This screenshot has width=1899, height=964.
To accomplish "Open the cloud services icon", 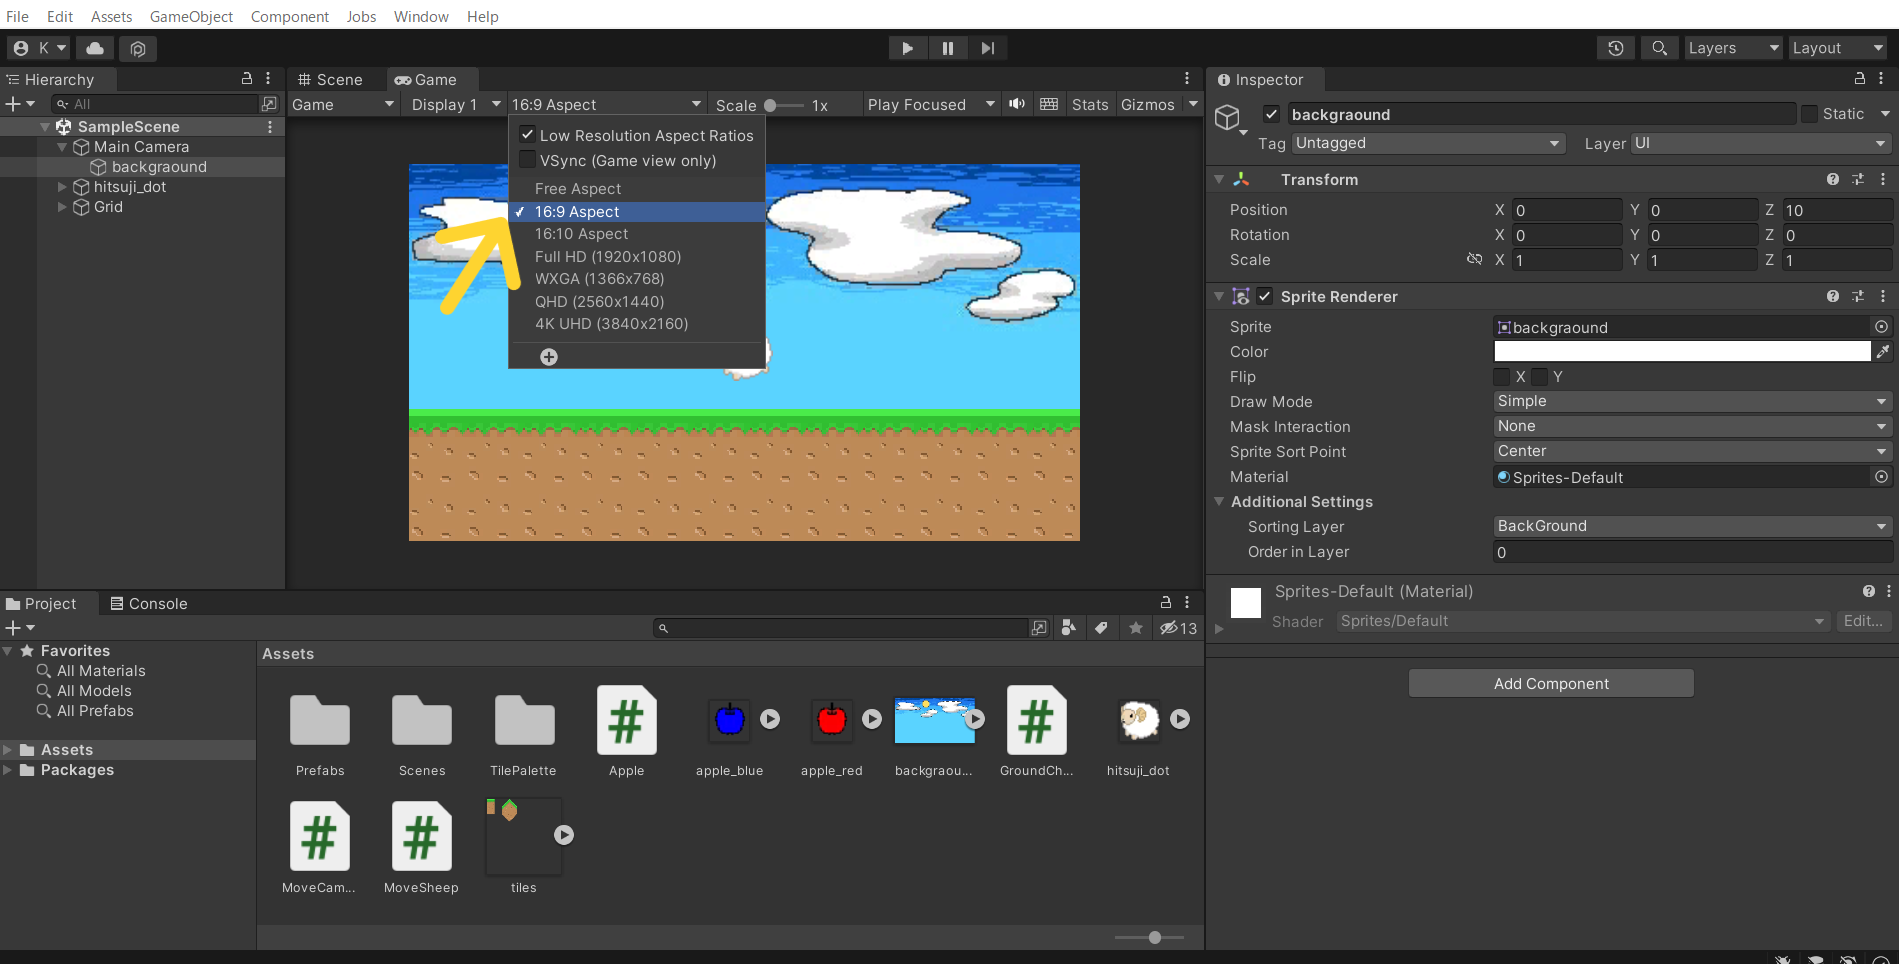I will [x=95, y=48].
